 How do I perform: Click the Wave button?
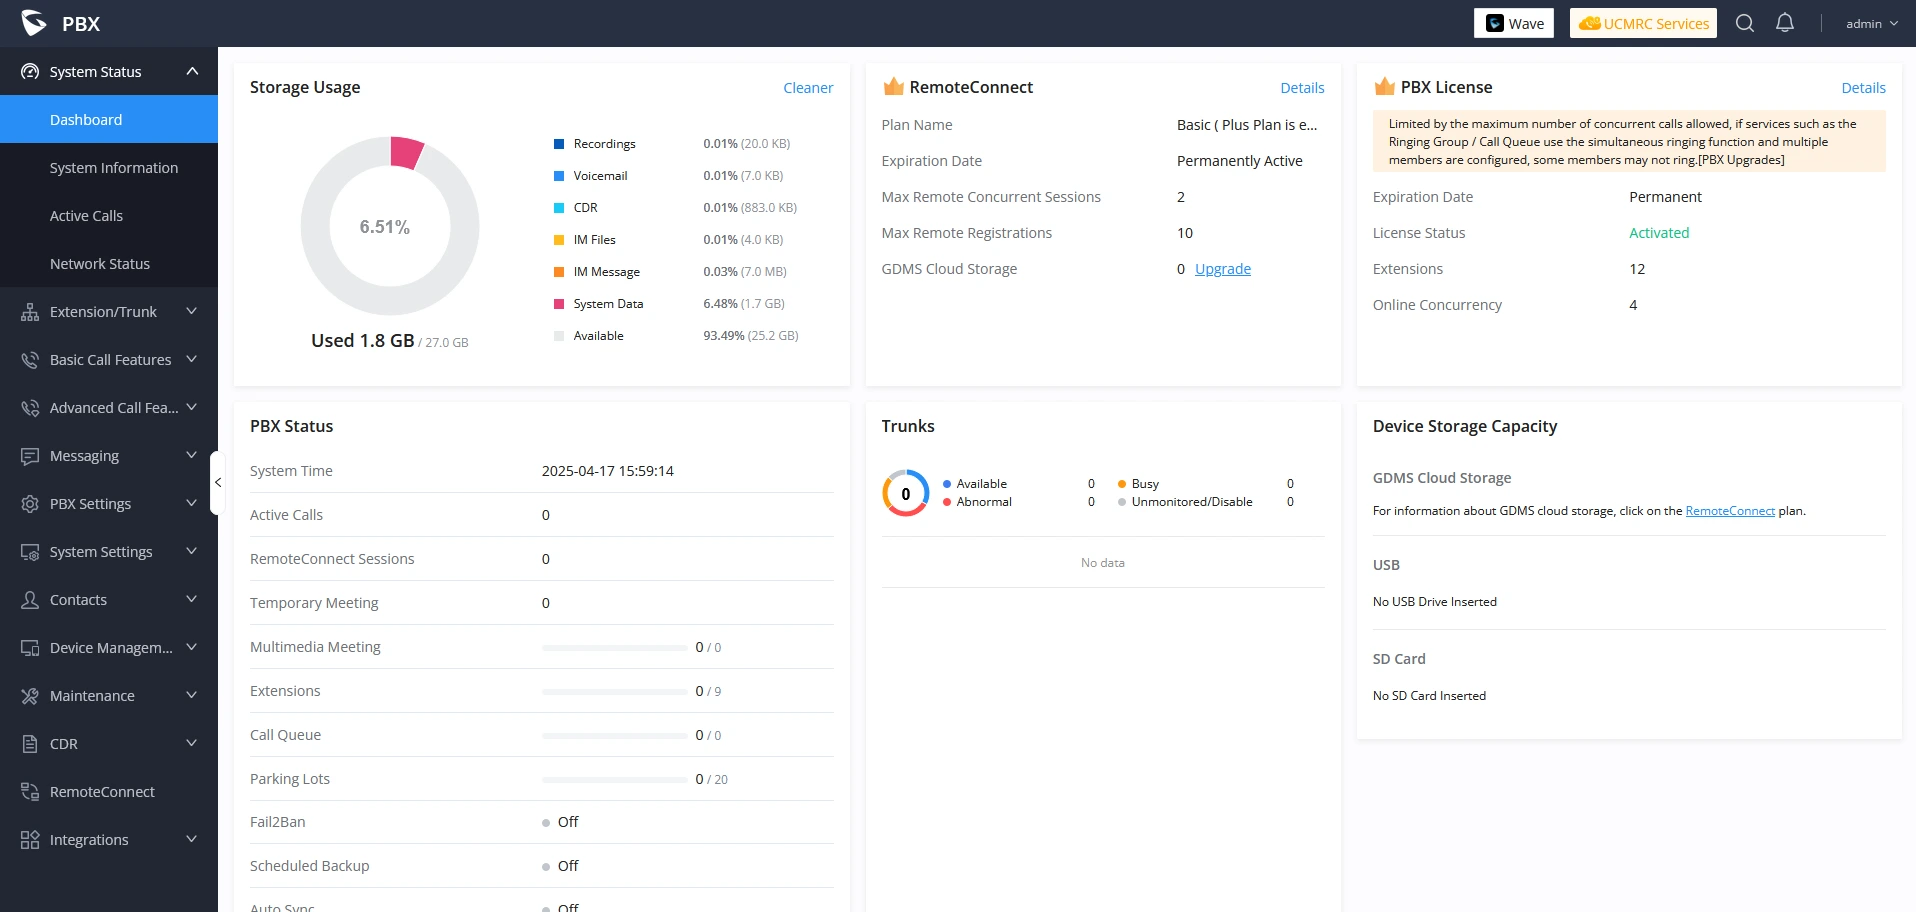click(x=1514, y=23)
